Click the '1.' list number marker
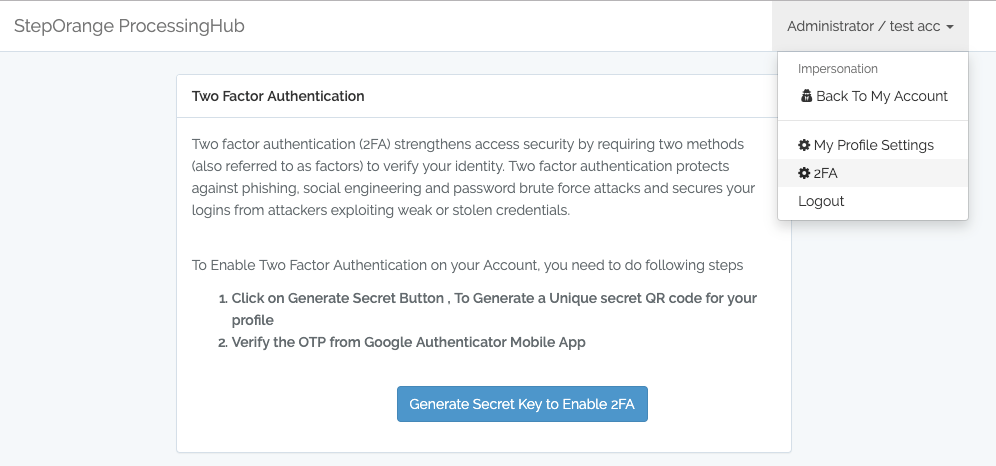This screenshot has width=996, height=466. (222, 299)
